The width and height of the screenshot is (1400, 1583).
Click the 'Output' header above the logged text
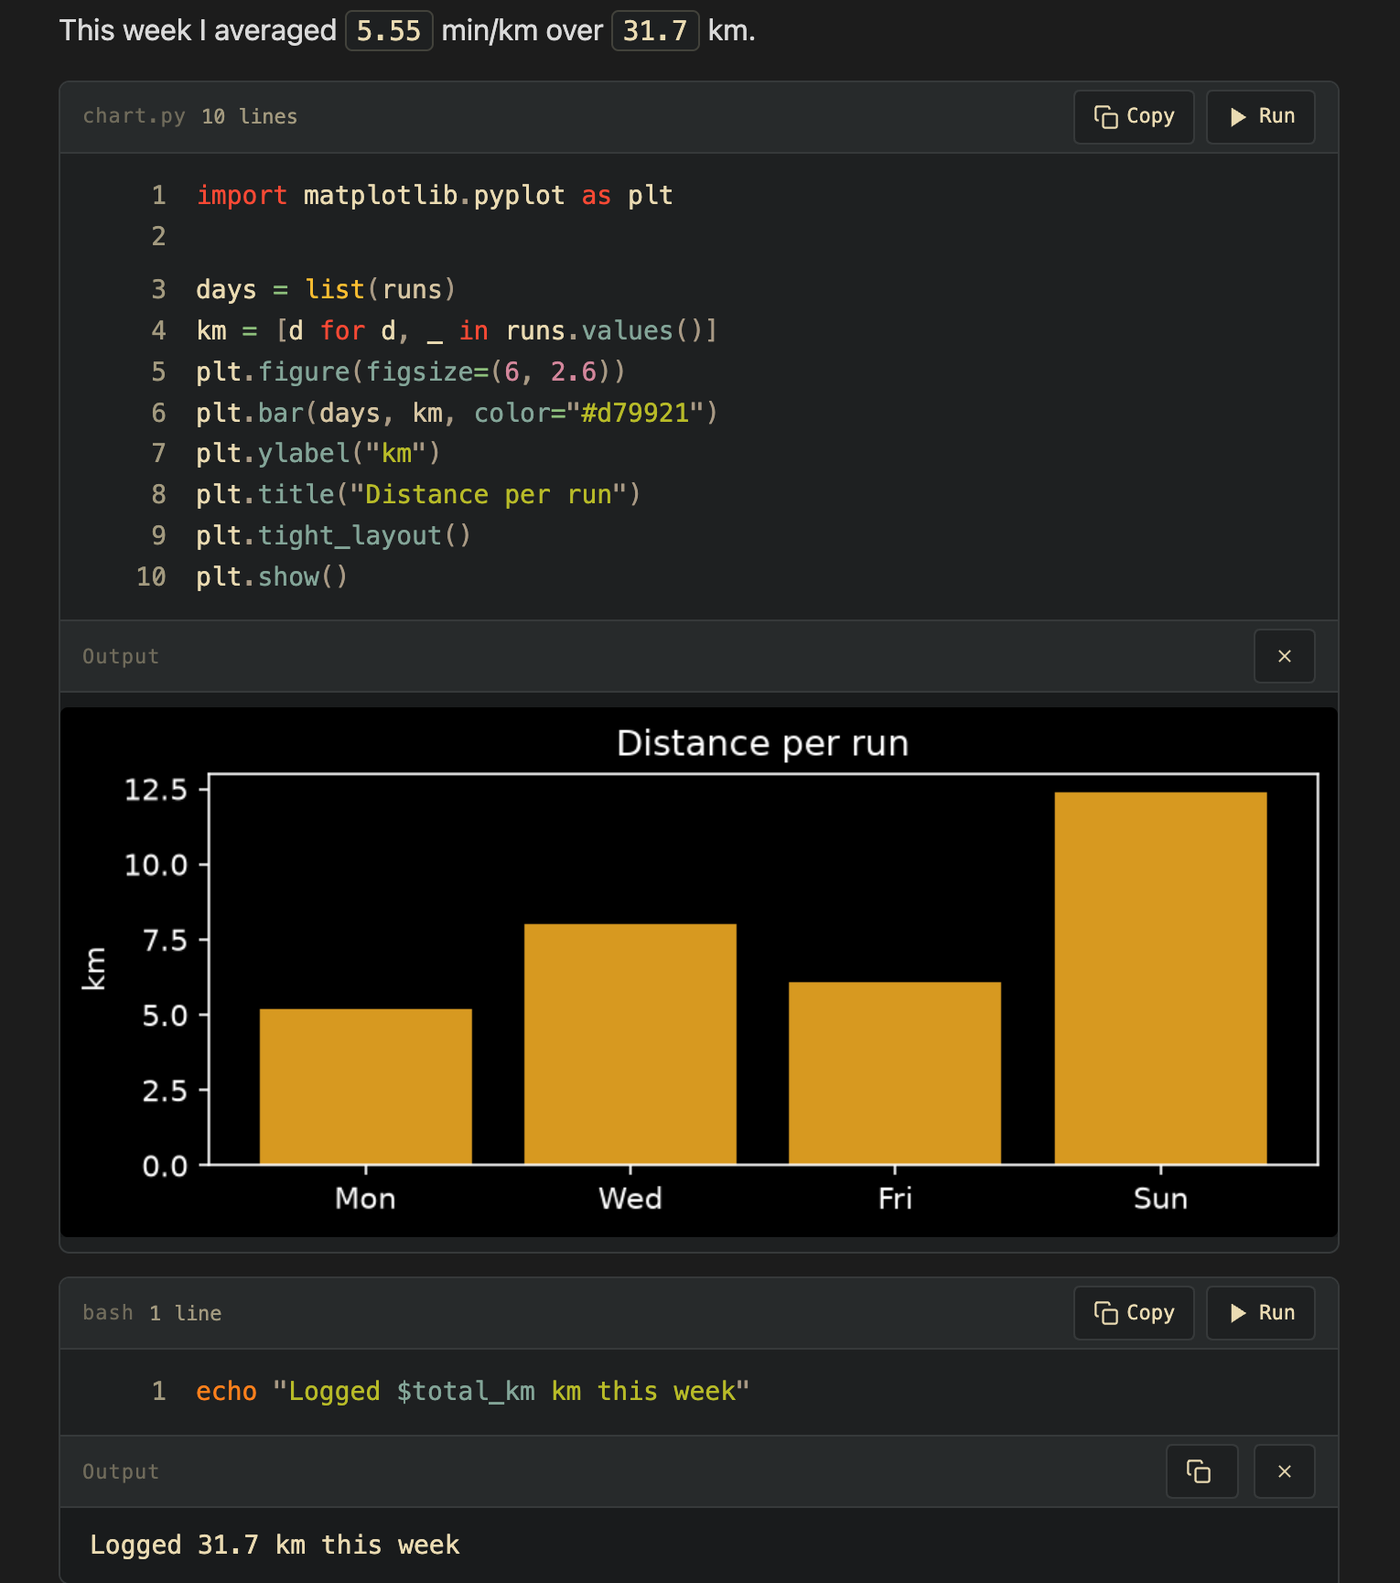[x=121, y=1471]
